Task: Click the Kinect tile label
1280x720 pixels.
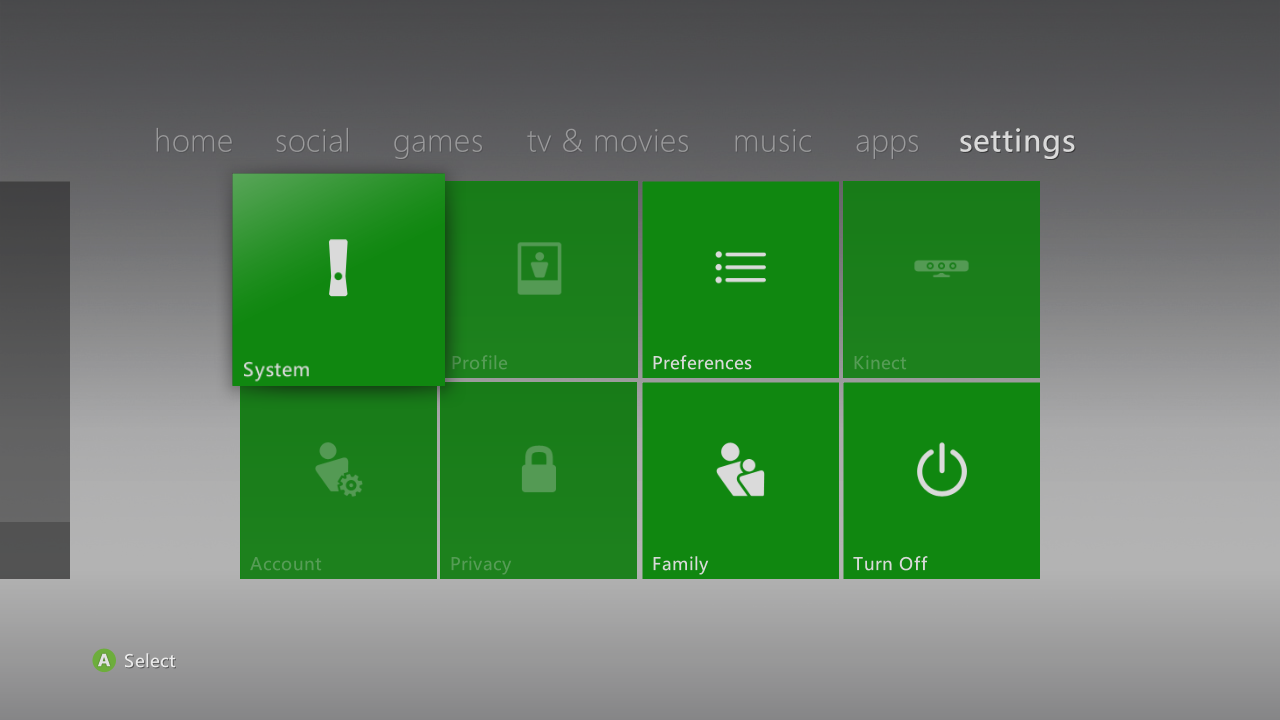Action: coord(880,363)
